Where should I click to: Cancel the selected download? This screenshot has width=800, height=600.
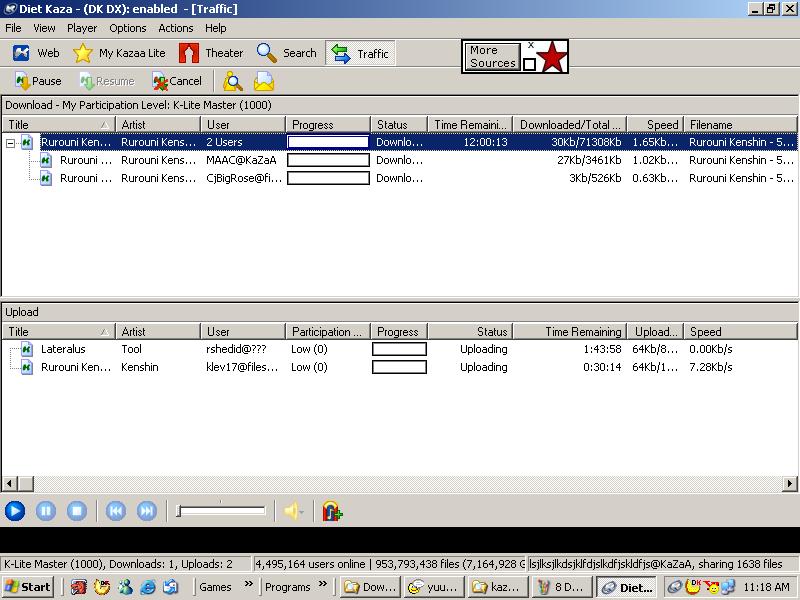coord(177,82)
